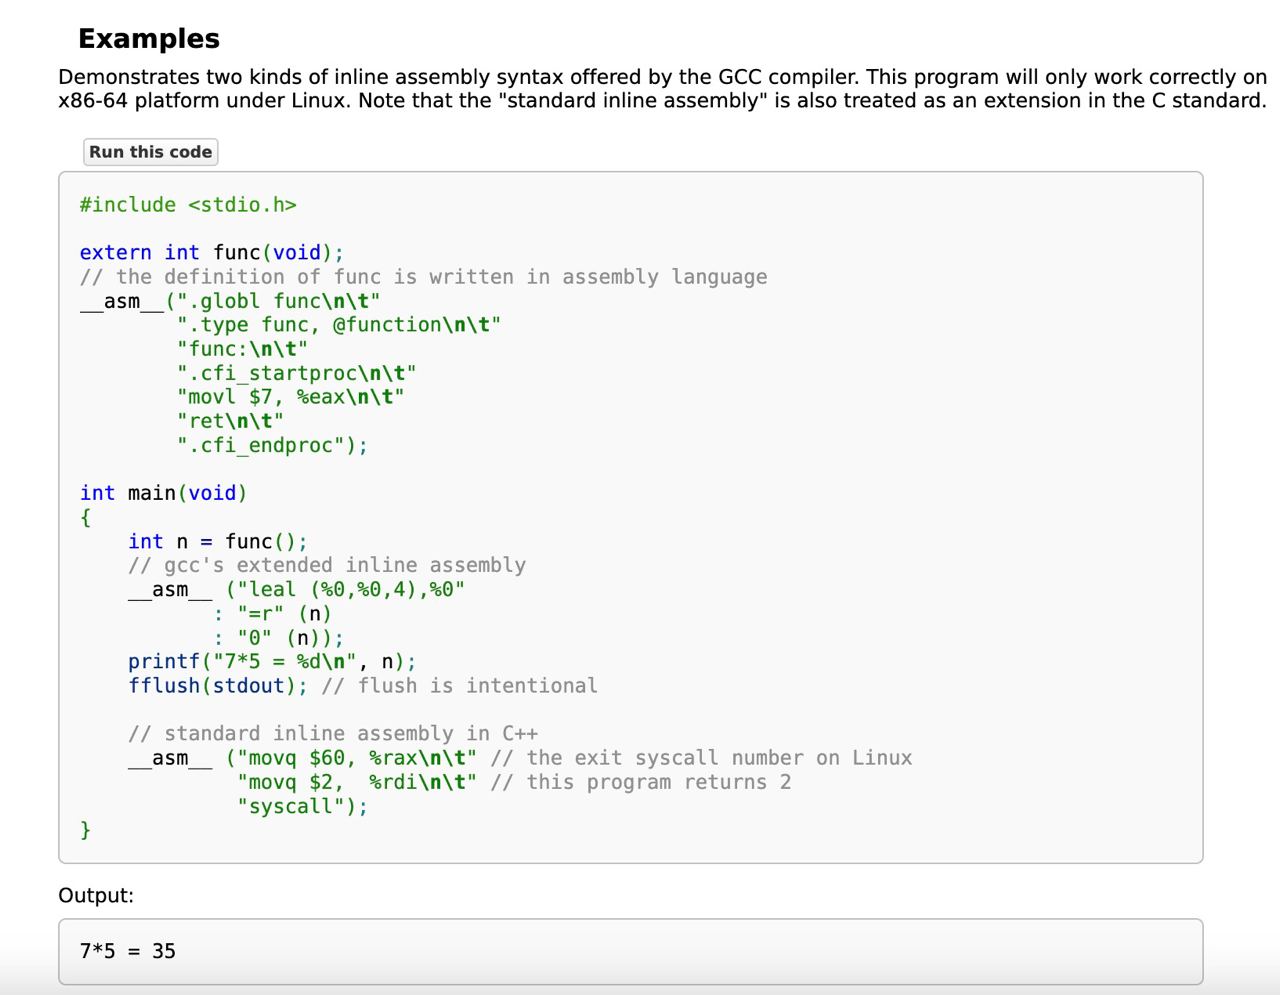The width and height of the screenshot is (1280, 995).
Task: Click the "int main(void)" declaration
Action: pyautogui.click(x=163, y=493)
